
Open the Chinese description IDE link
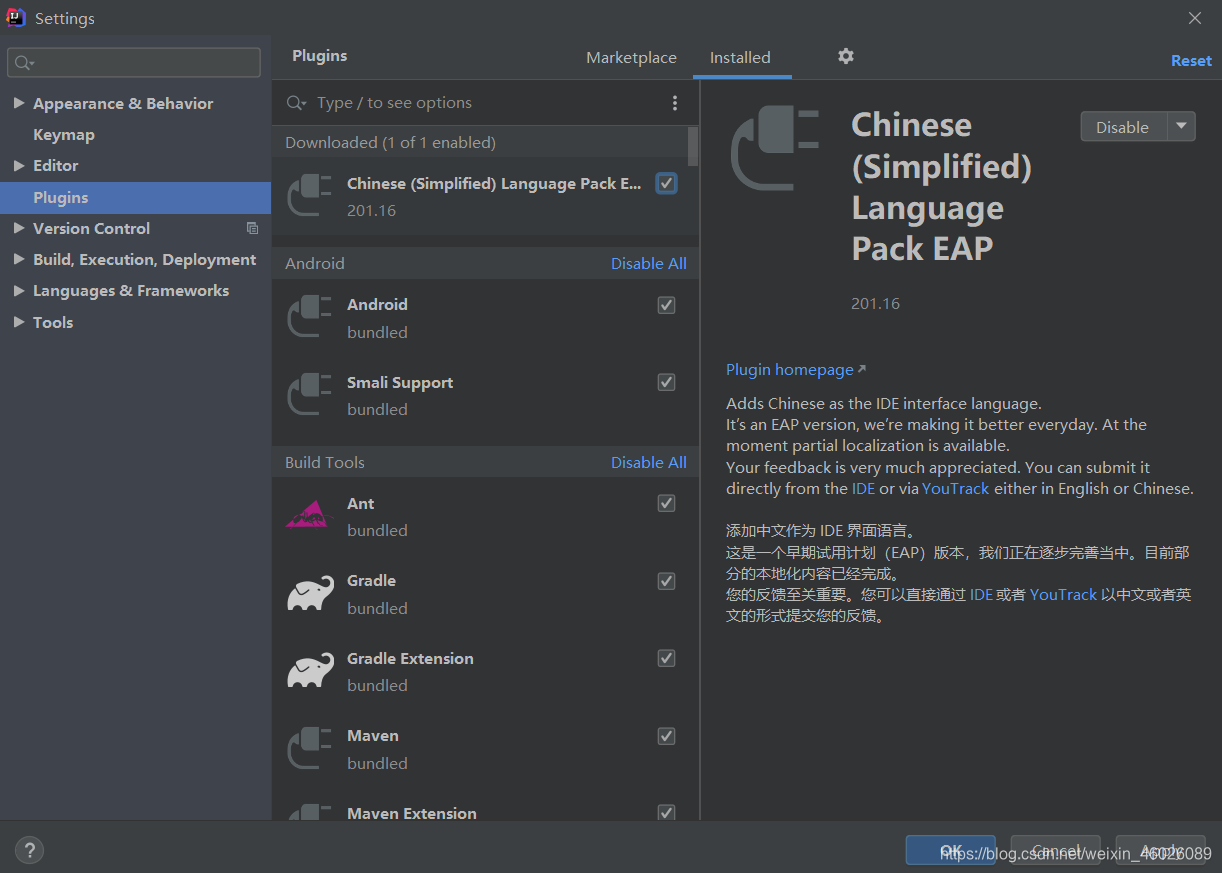pyautogui.click(x=981, y=594)
